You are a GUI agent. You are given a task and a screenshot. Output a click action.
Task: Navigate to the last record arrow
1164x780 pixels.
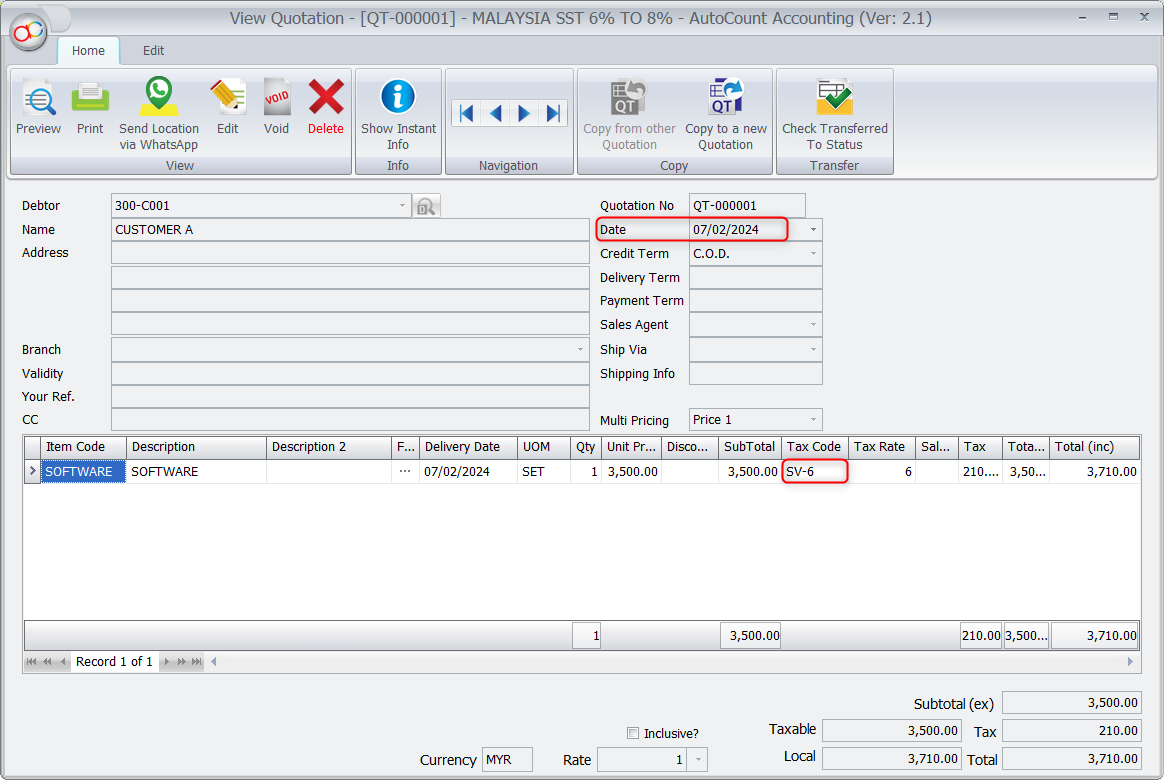(553, 114)
